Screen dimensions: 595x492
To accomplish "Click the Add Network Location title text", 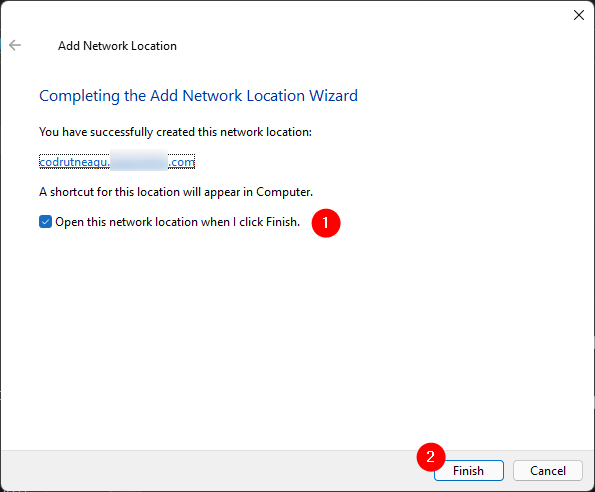I will (117, 46).
